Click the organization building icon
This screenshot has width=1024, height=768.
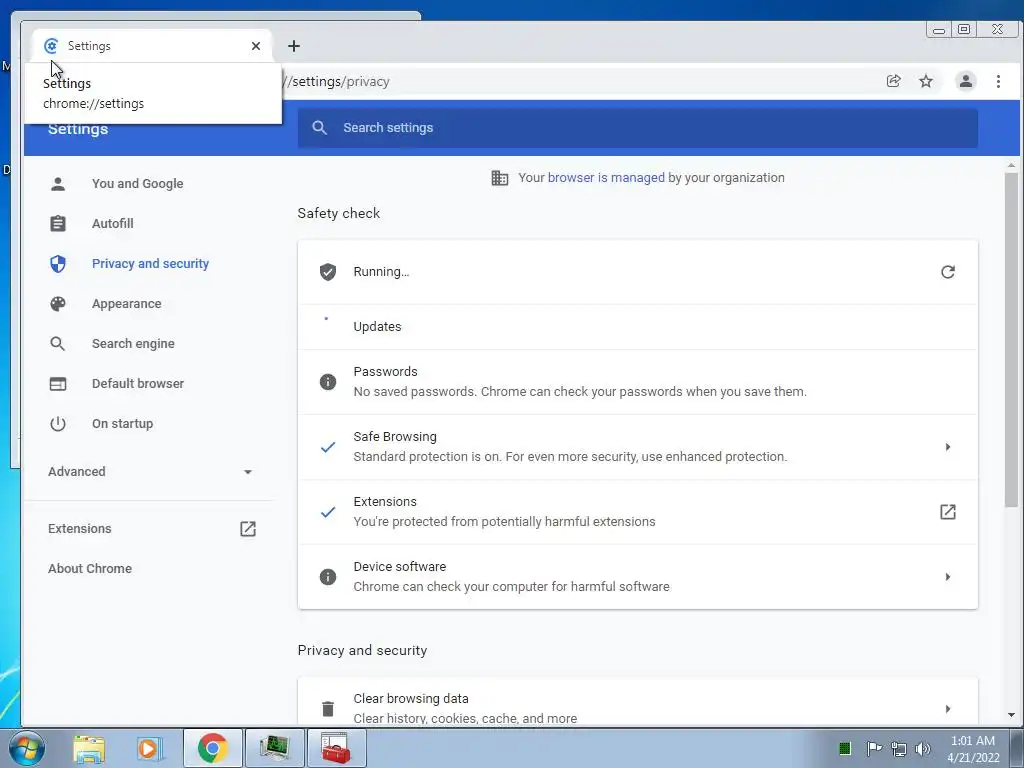coord(500,178)
